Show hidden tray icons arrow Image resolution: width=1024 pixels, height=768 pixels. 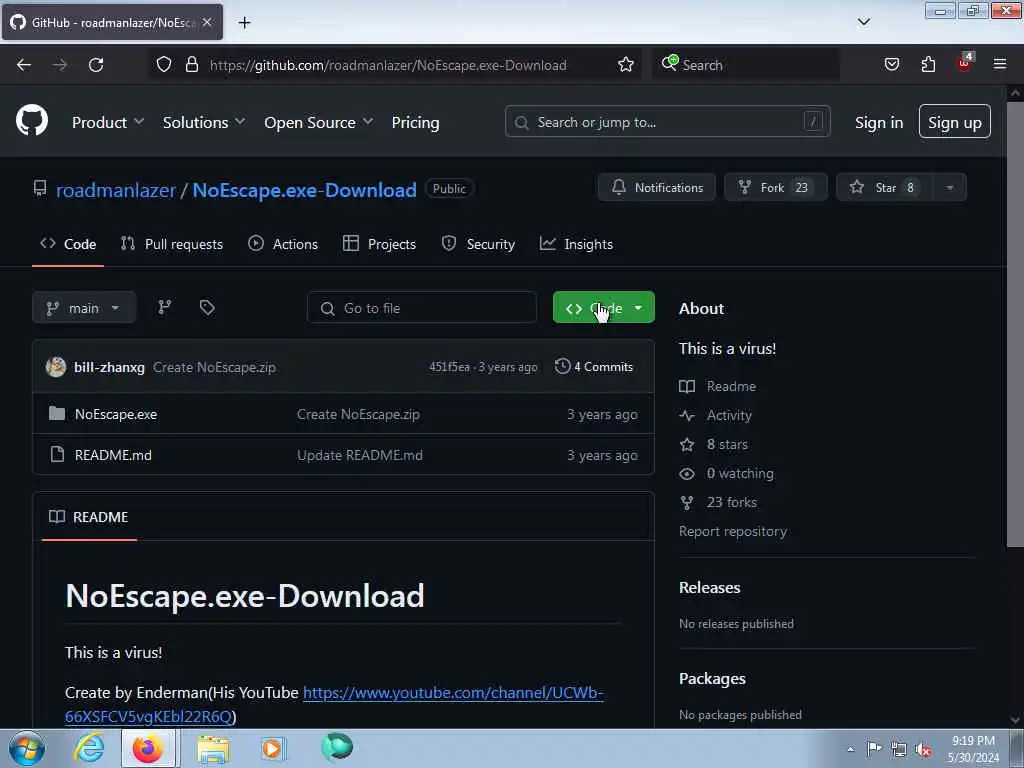(x=850, y=749)
